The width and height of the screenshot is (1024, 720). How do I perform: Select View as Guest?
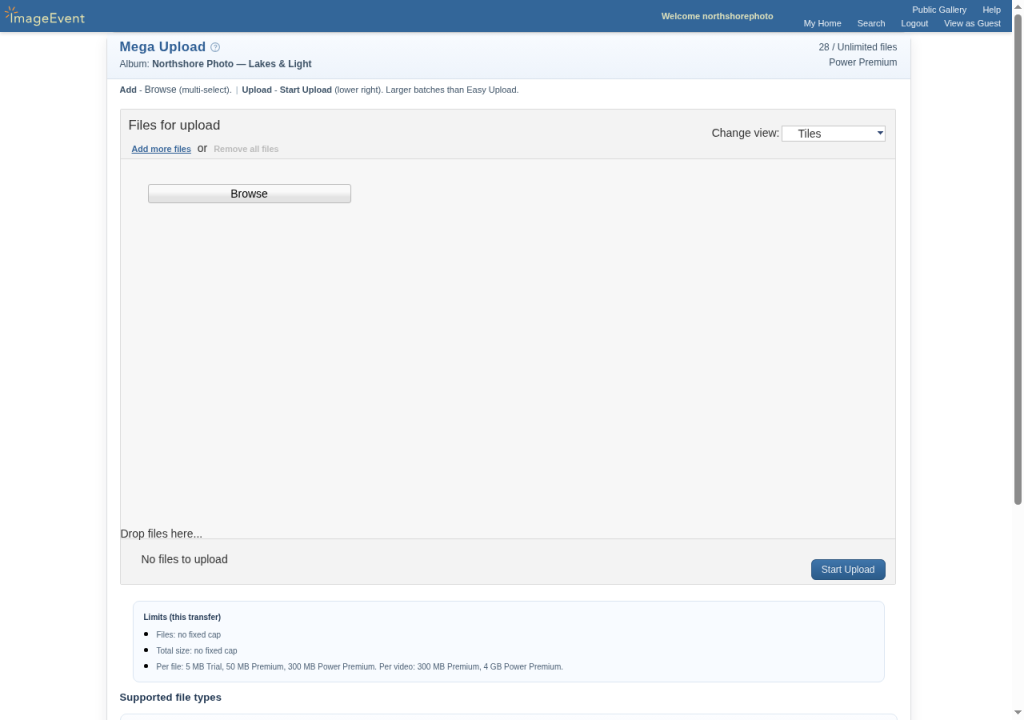coord(972,24)
